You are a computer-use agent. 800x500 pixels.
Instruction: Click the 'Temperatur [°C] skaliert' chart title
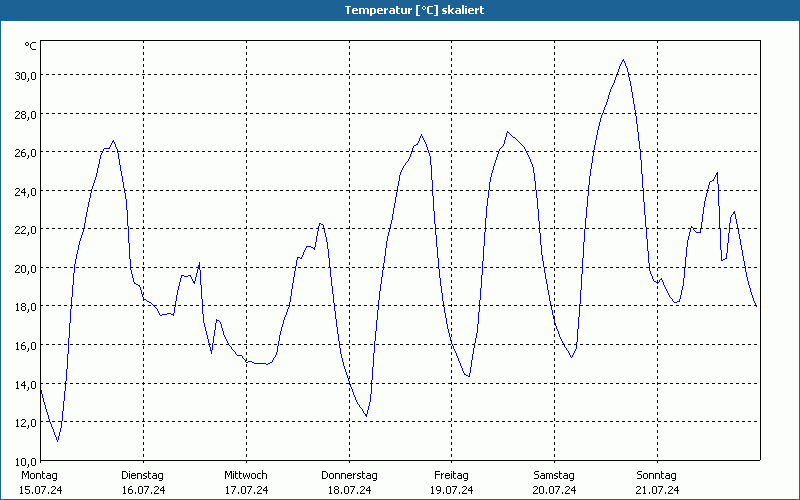(414, 10)
